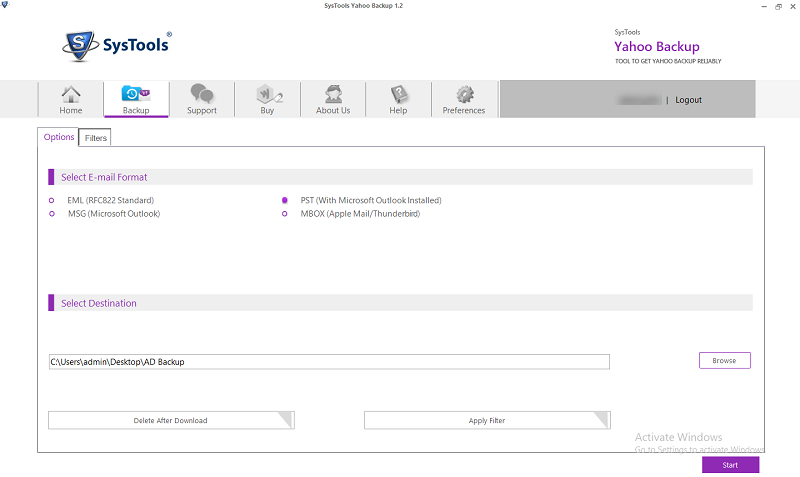Image resolution: width=800 pixels, height=477 pixels.
Task: Minimize the SysTools Yahoo Backup window
Action: [764, 6]
